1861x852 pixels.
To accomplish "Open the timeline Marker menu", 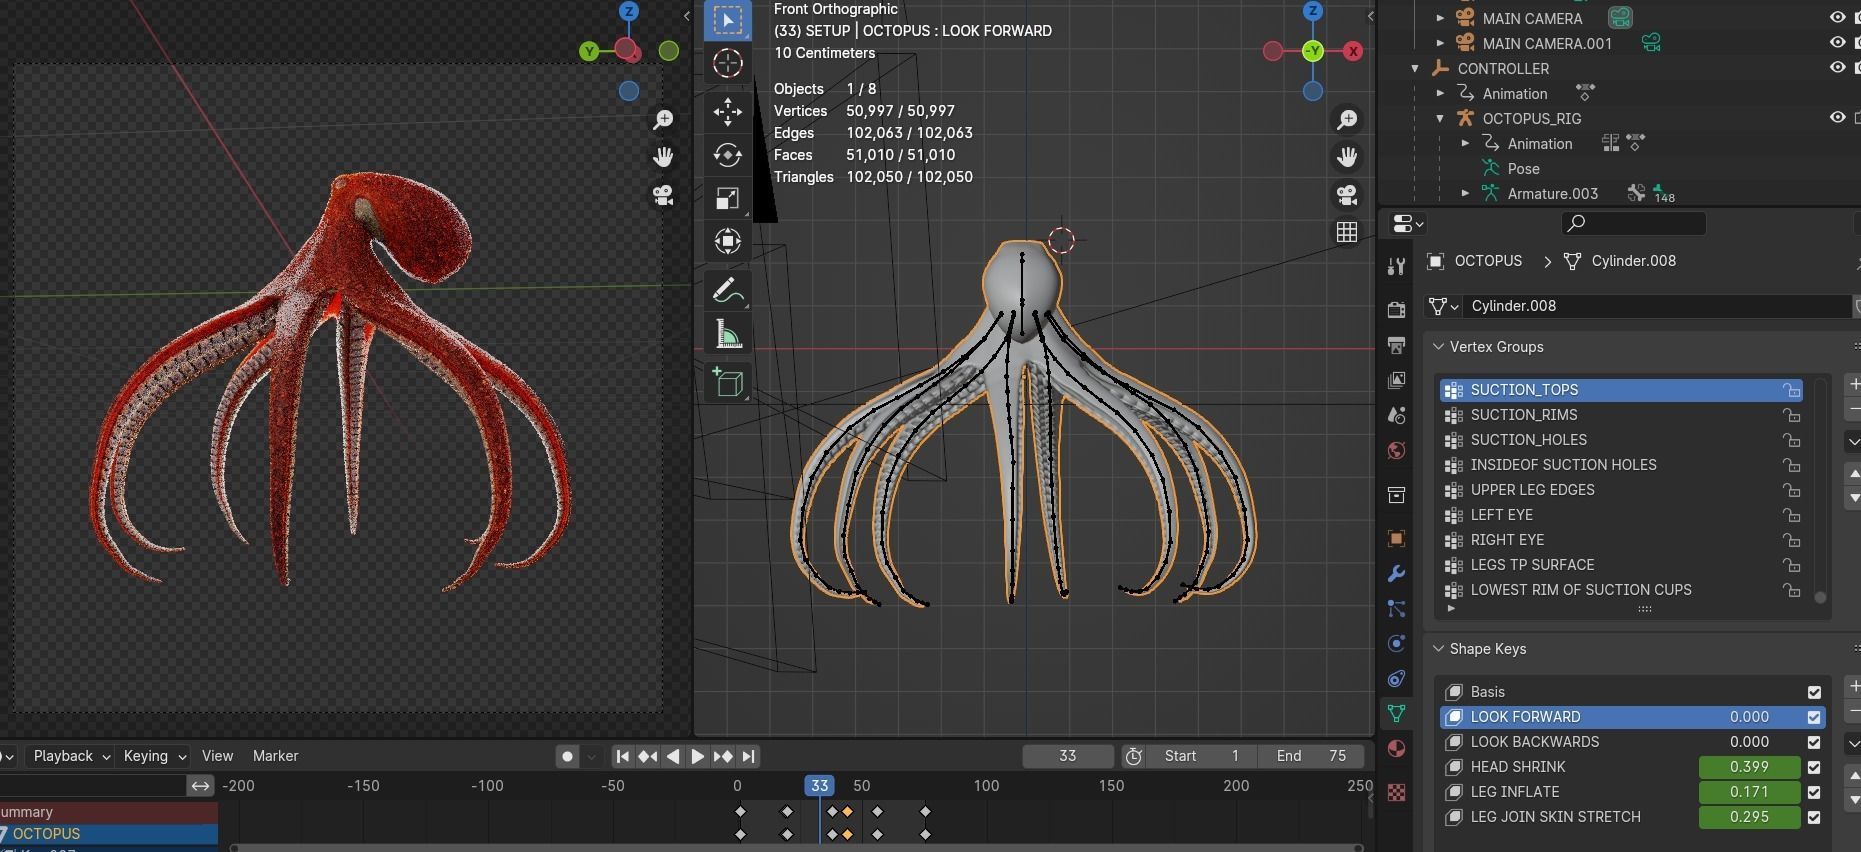I will pyautogui.click(x=275, y=756).
